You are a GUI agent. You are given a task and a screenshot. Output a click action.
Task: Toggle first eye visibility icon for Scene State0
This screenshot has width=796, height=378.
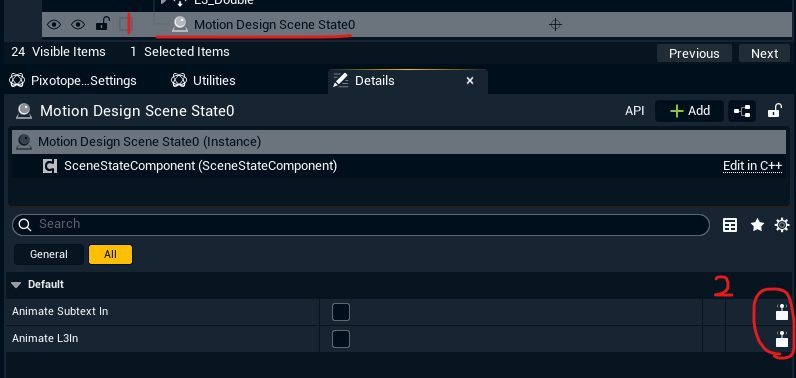point(54,24)
